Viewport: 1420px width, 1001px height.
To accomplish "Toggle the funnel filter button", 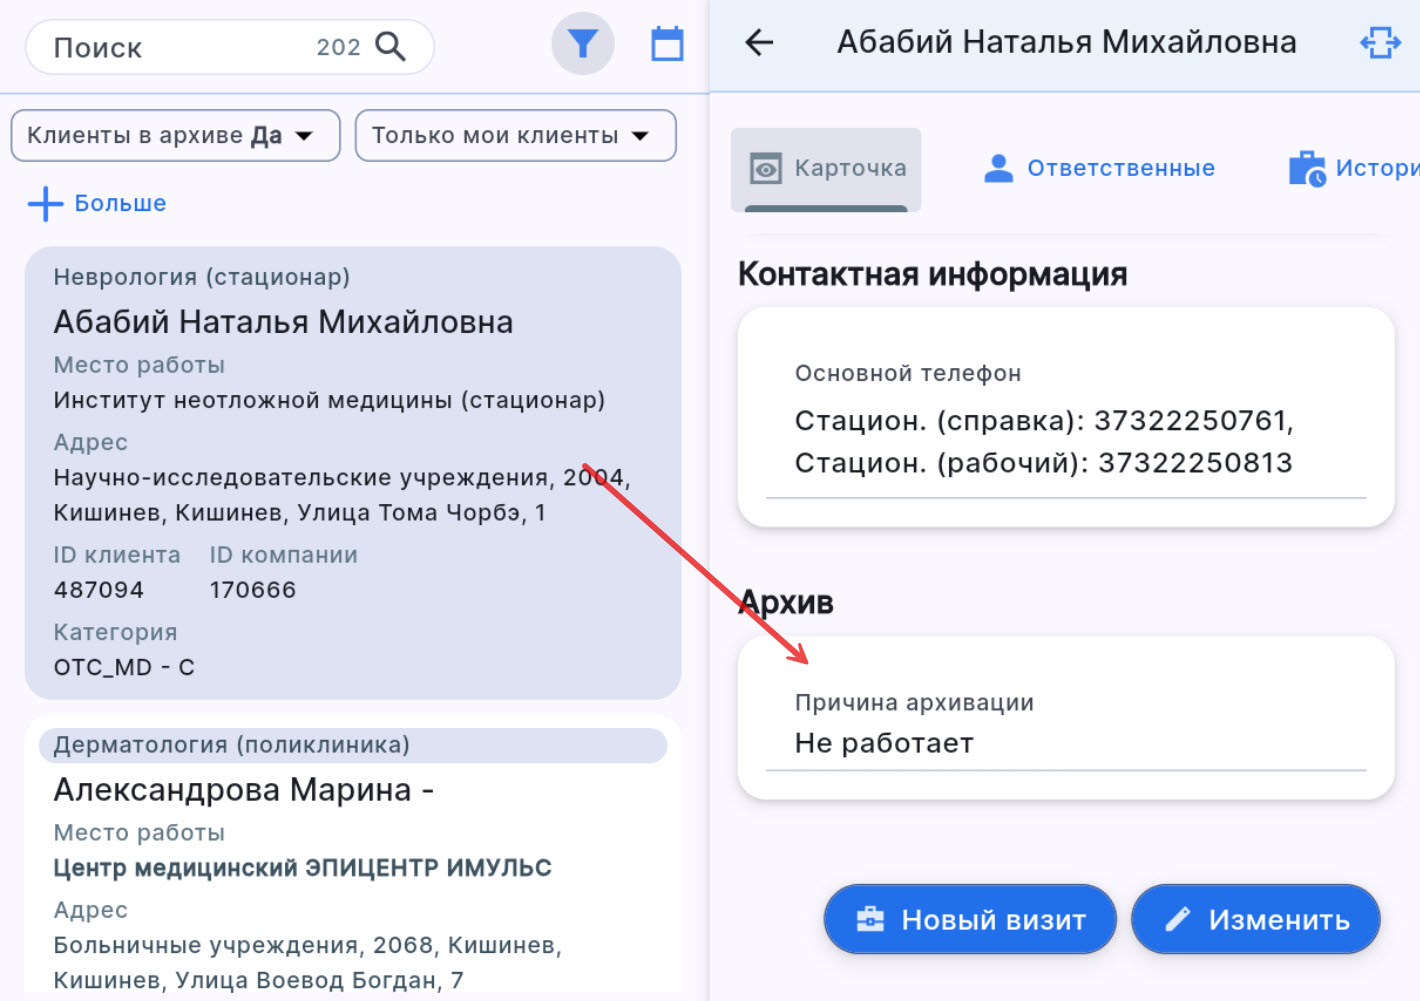I will (x=582, y=44).
